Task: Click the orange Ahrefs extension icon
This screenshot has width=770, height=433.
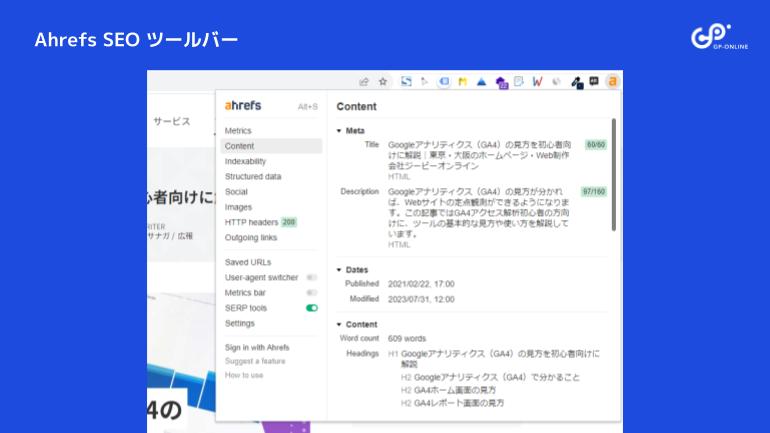Action: pos(612,81)
